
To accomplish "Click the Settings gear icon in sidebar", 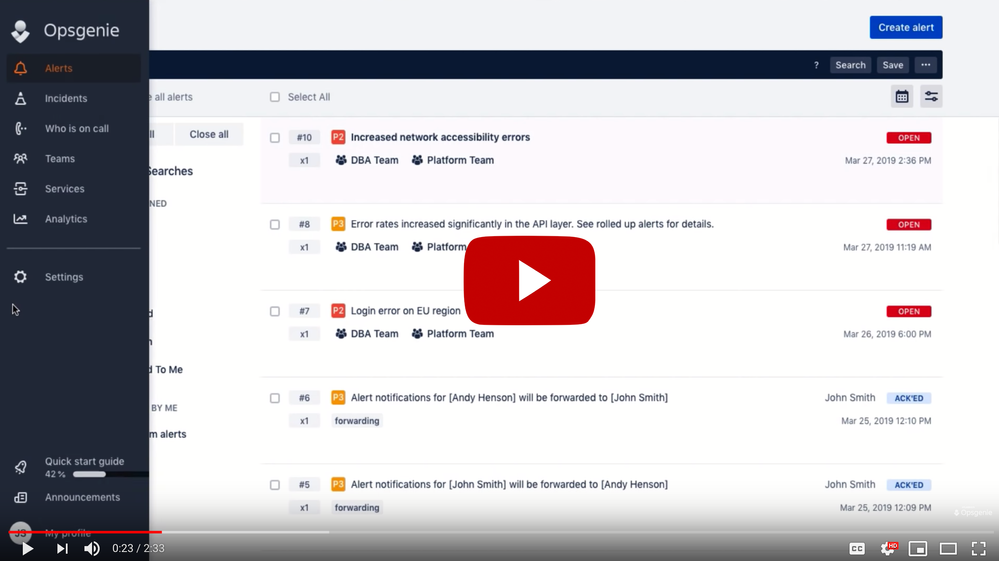I will point(20,277).
